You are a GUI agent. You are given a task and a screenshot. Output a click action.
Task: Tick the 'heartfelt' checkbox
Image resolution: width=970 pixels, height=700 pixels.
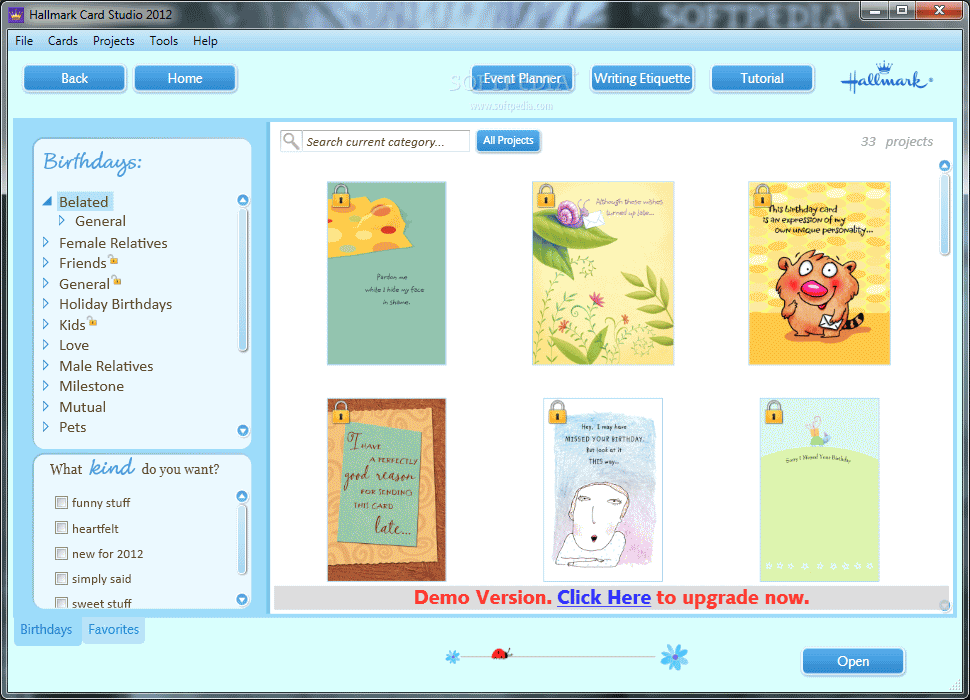click(61, 527)
